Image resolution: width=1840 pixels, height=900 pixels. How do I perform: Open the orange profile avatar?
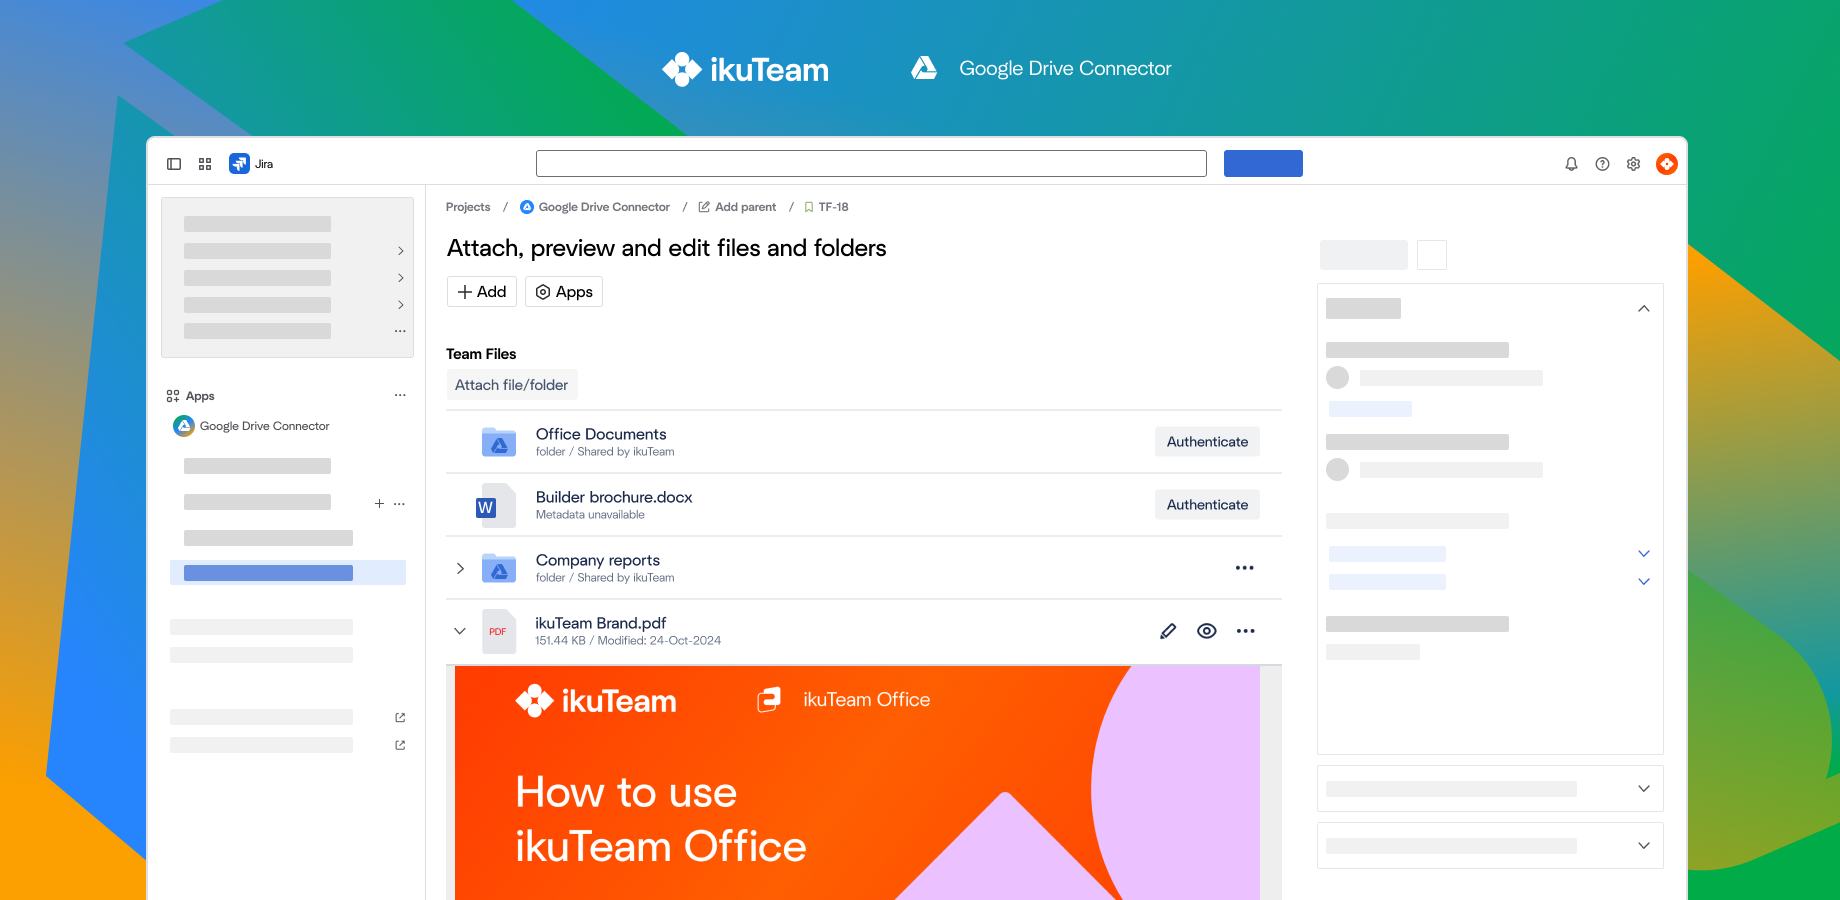[x=1666, y=164]
